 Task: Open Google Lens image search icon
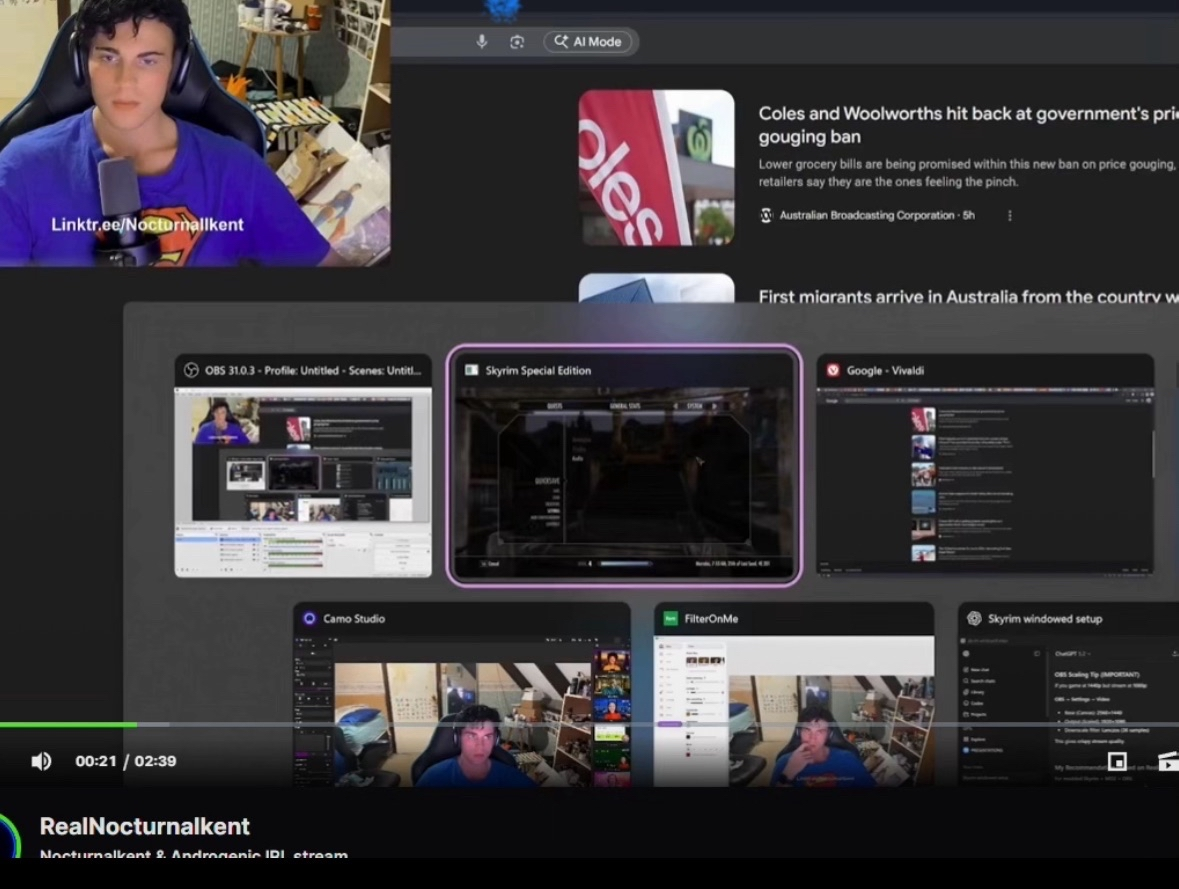[x=517, y=42]
